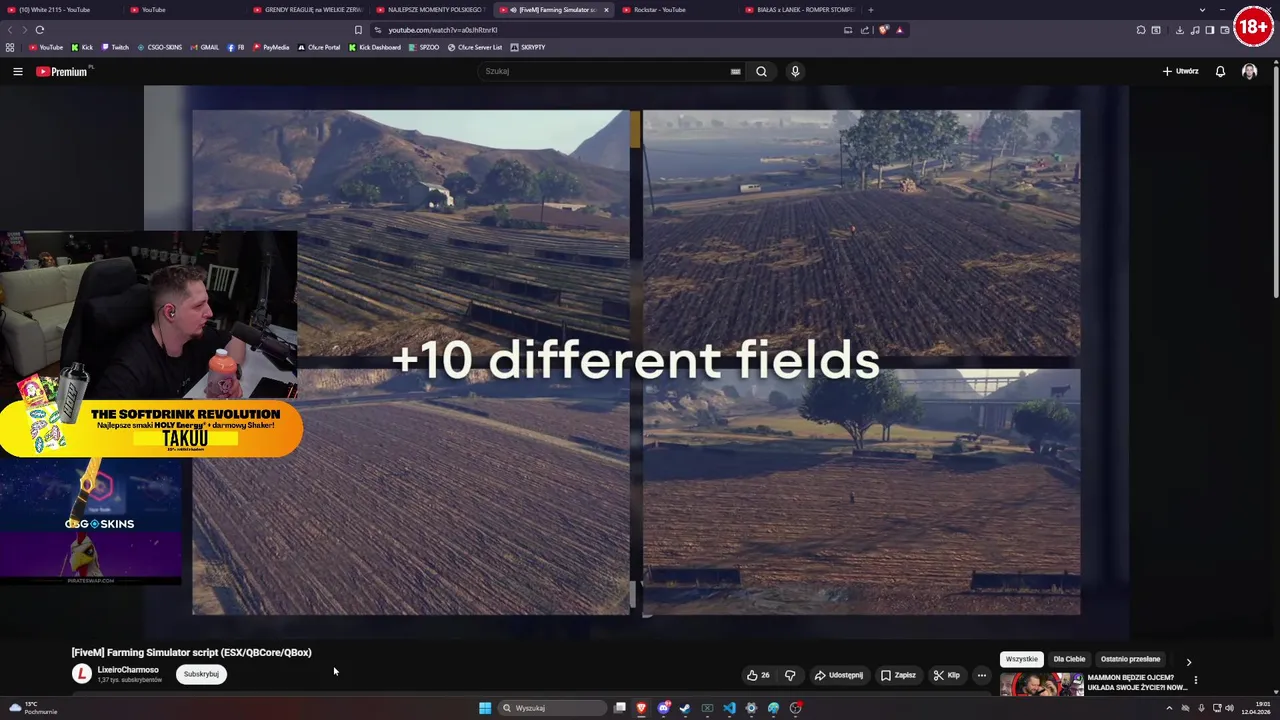
Task: Select the 'Wszystkie' filter chip
Action: point(1021,659)
